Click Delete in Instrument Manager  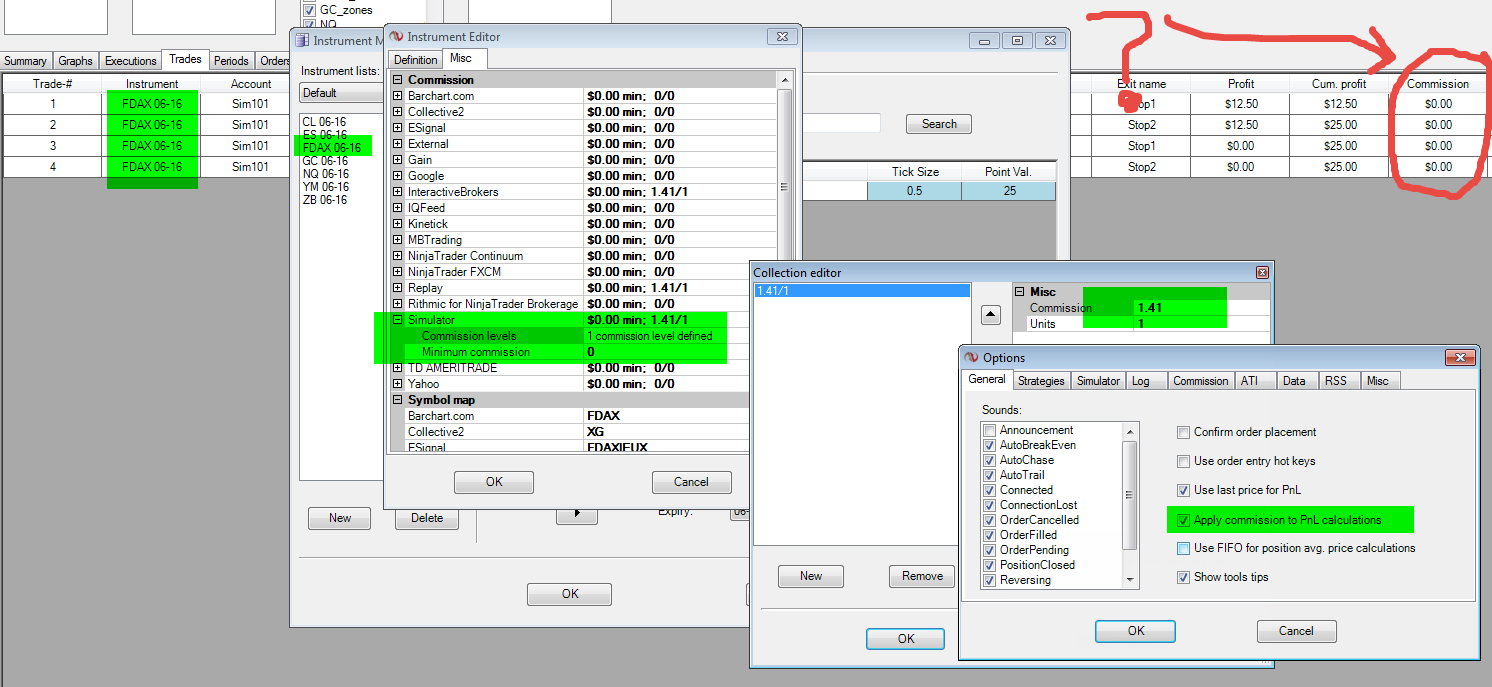click(427, 518)
